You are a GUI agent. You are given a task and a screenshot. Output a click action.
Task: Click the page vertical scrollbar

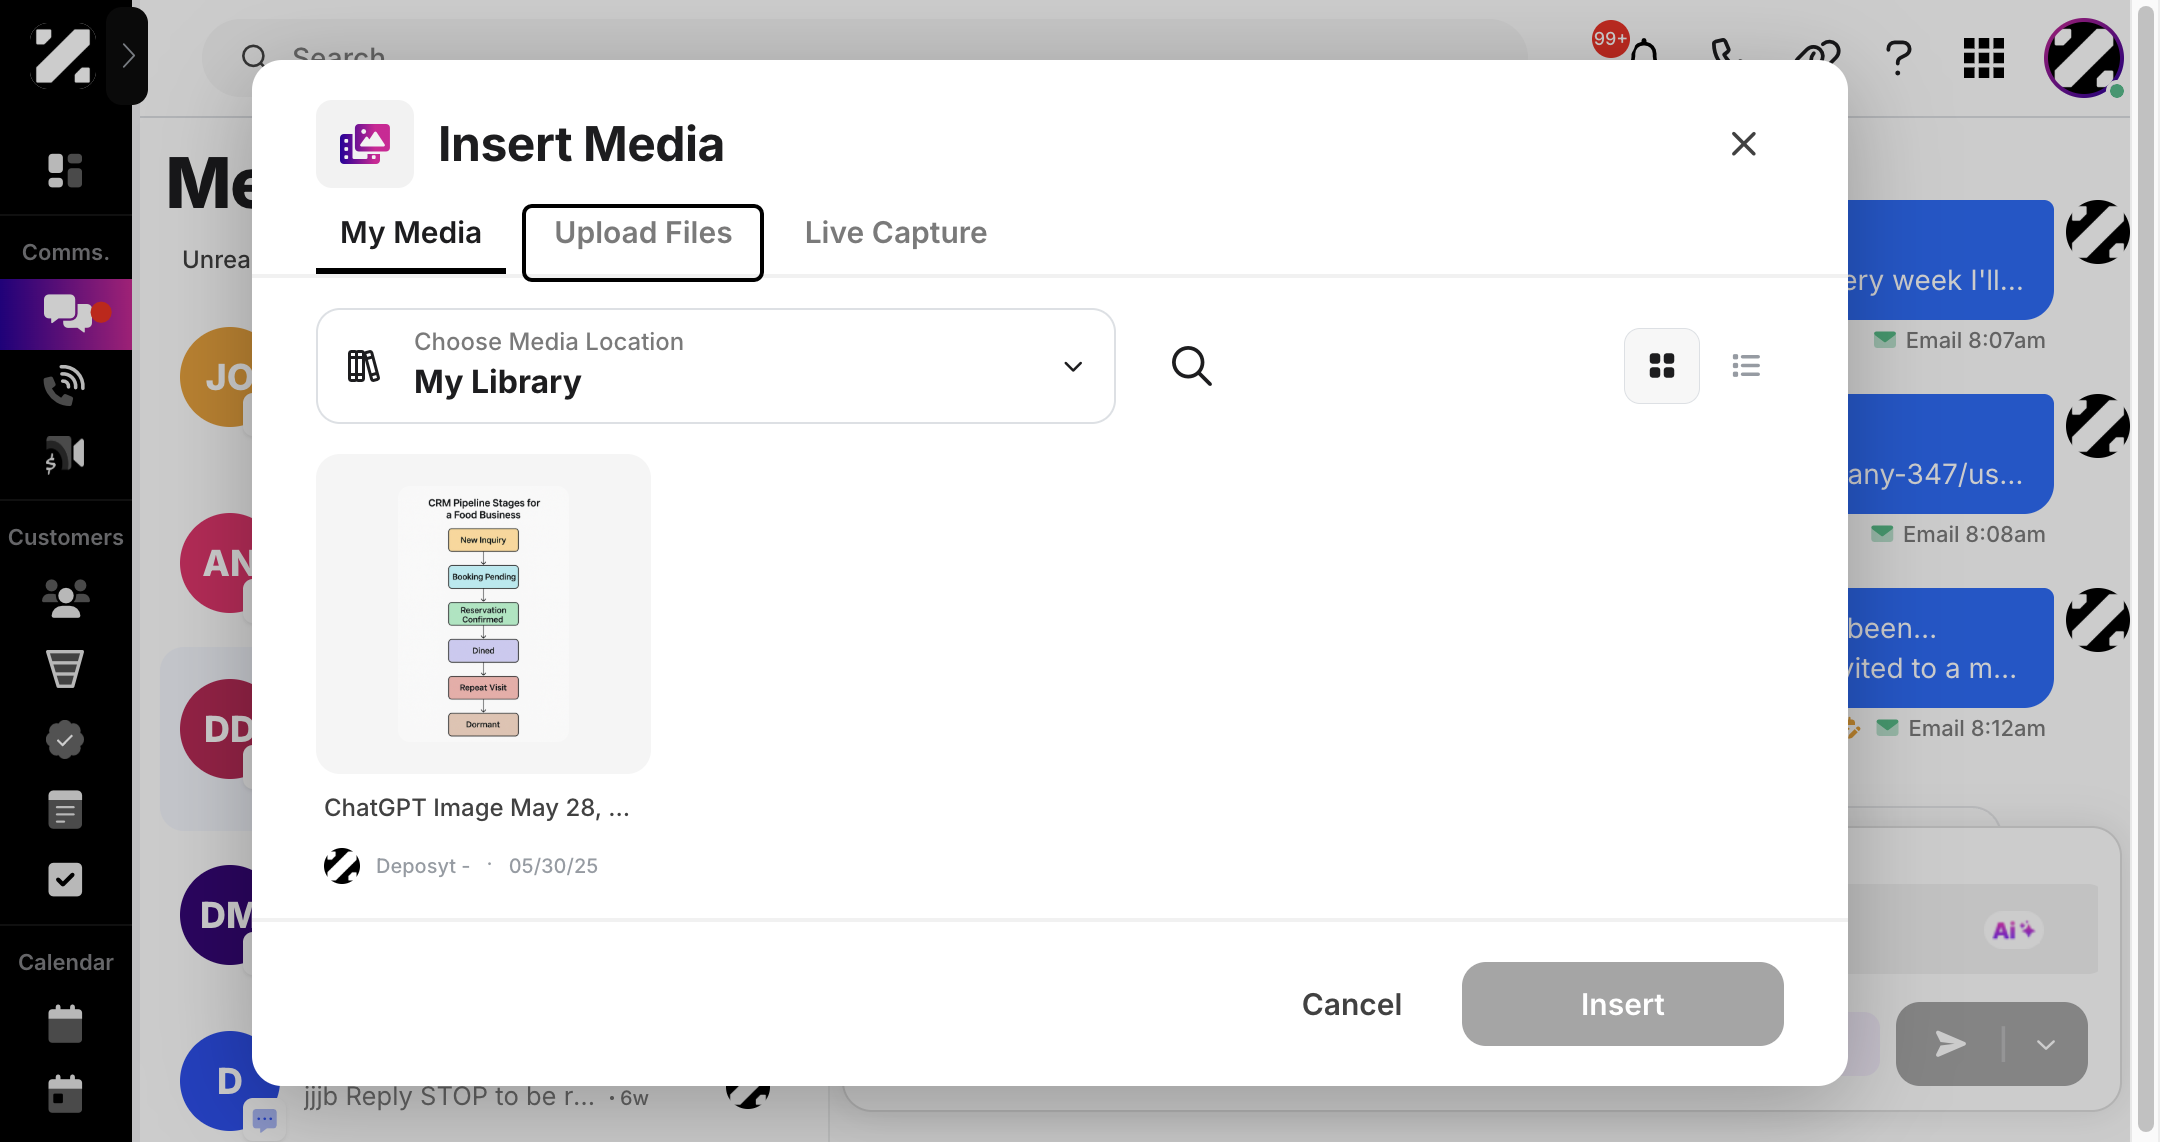[2146, 571]
